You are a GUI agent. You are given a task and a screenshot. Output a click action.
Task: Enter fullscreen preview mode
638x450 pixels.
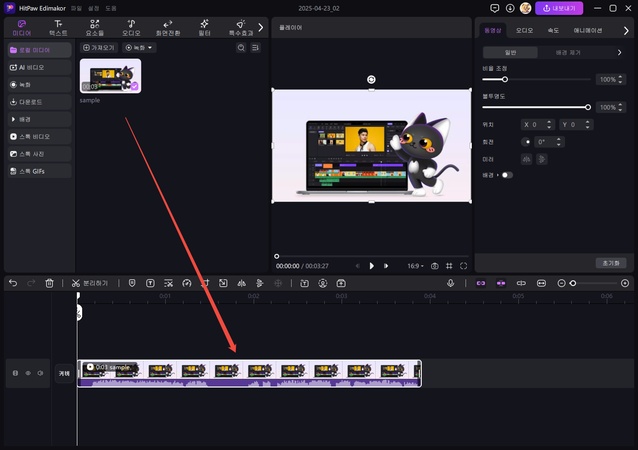click(x=463, y=266)
